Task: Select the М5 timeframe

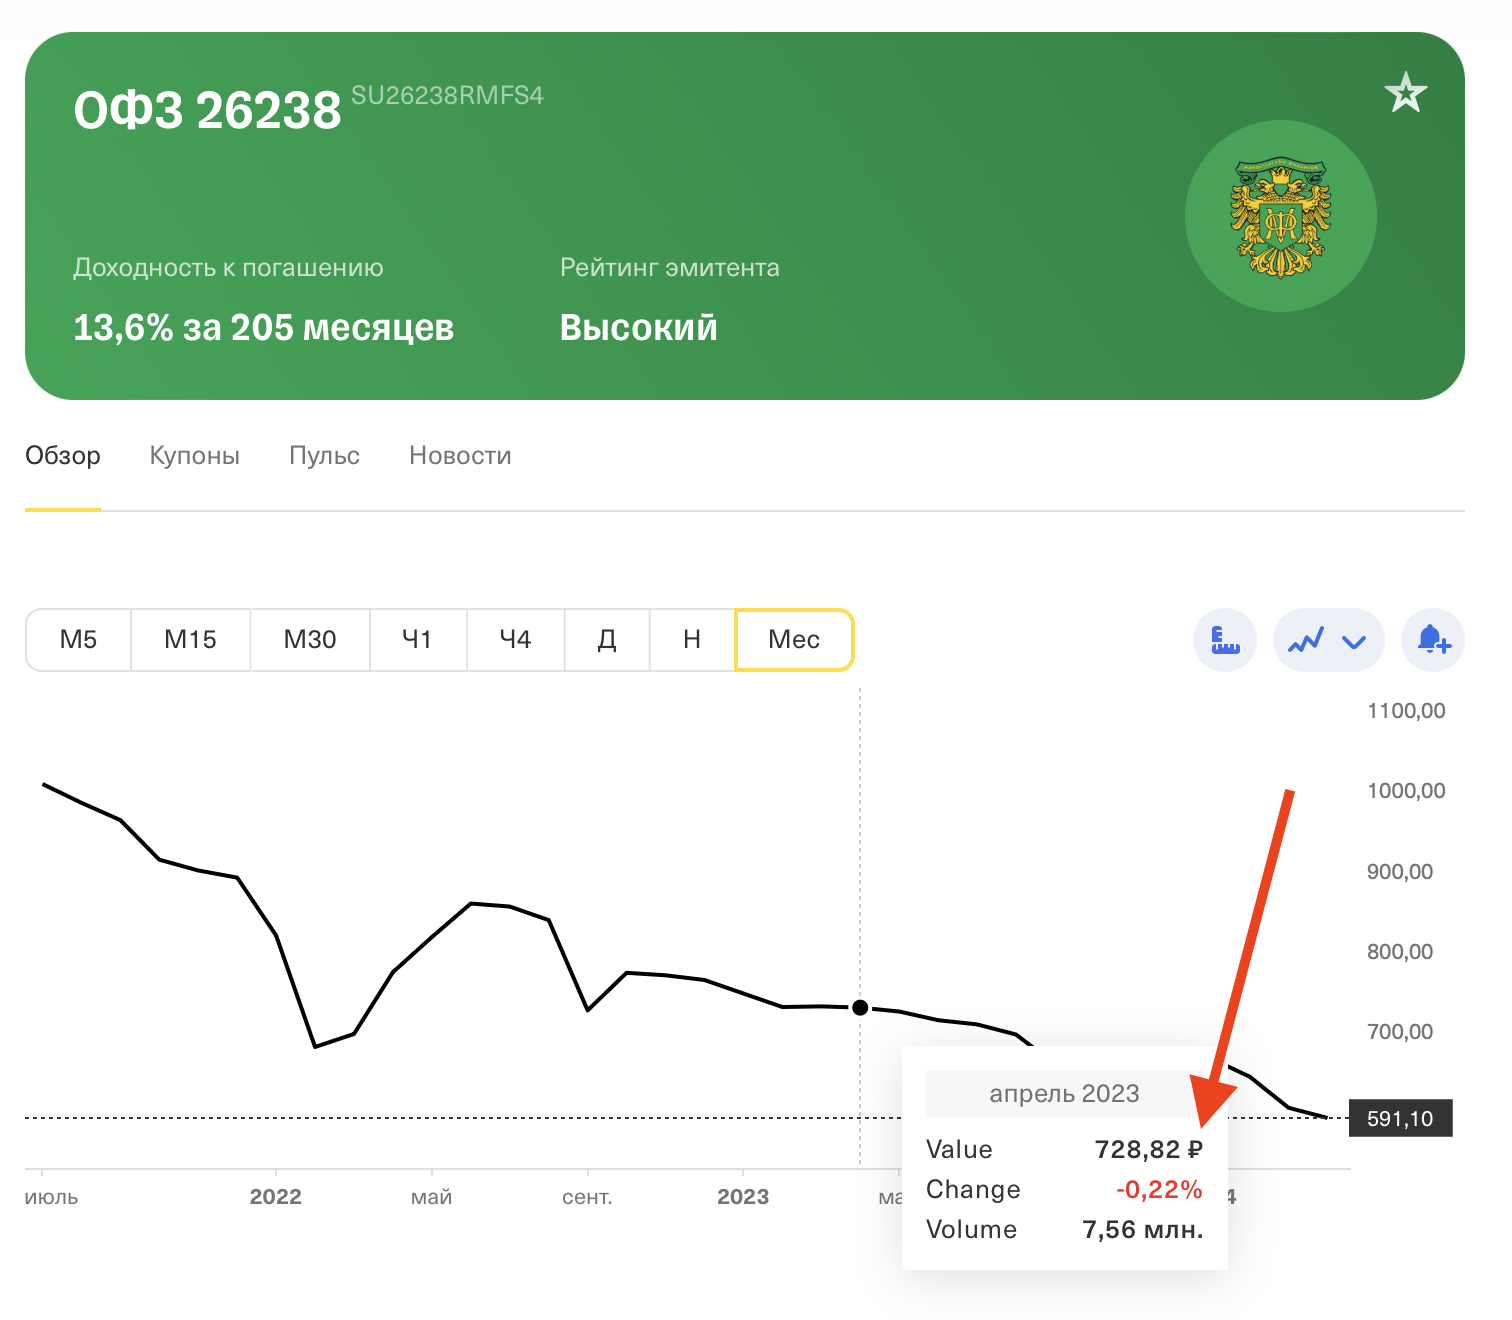Action: [x=78, y=640]
